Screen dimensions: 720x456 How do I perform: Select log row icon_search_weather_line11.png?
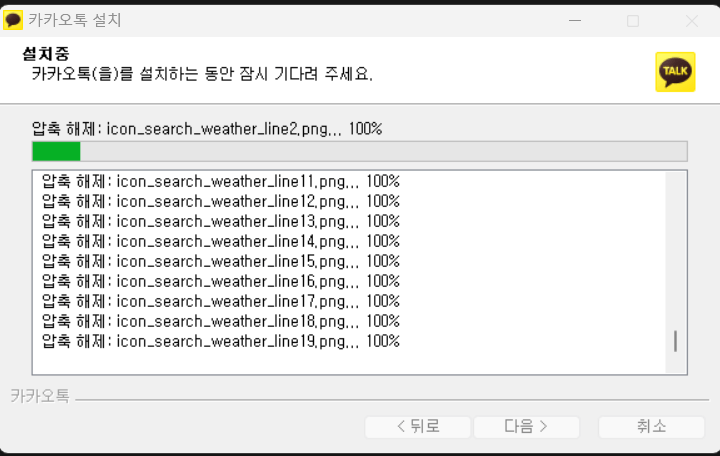pyautogui.click(x=221, y=181)
